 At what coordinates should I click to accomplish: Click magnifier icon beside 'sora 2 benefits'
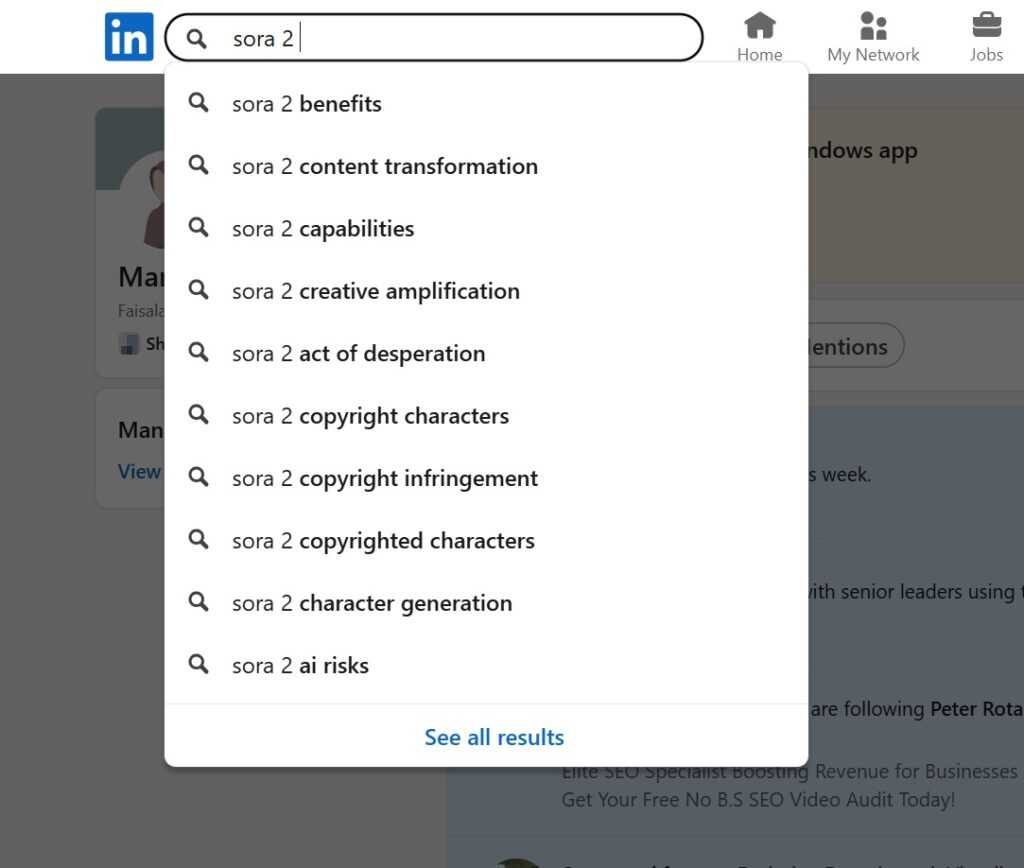point(199,103)
